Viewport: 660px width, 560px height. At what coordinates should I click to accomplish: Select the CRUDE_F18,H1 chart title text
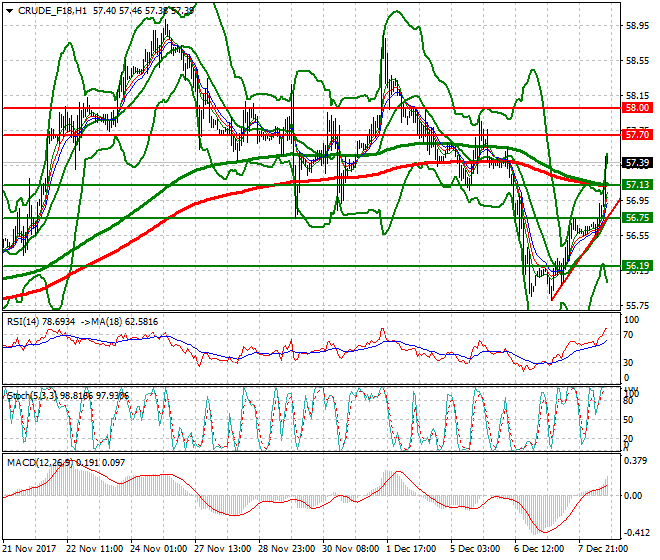click(52, 11)
